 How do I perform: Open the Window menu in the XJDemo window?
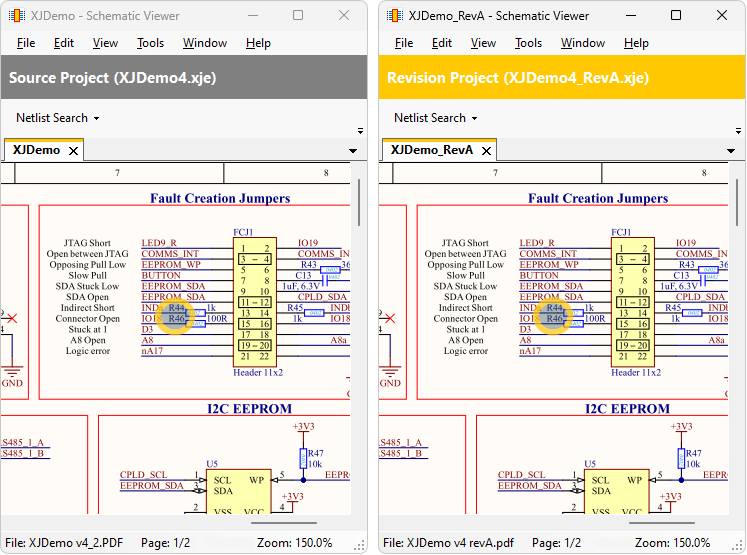click(205, 43)
